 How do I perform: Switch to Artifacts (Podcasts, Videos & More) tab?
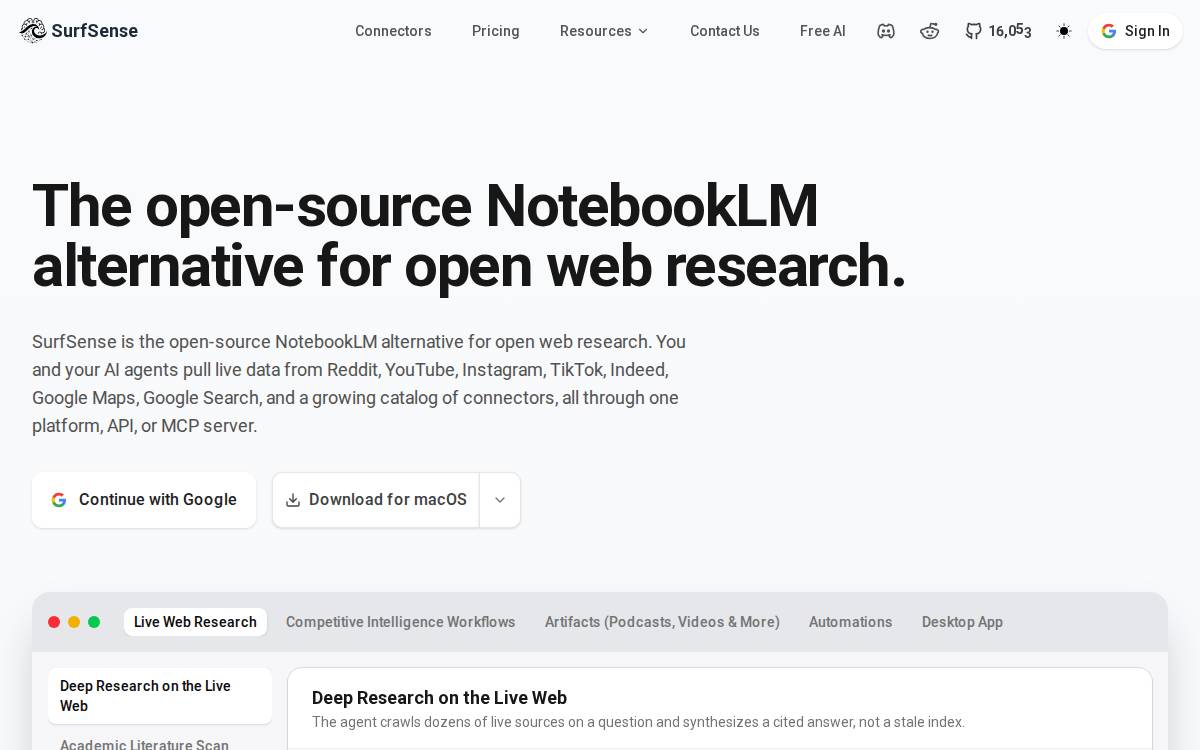pyautogui.click(x=662, y=622)
